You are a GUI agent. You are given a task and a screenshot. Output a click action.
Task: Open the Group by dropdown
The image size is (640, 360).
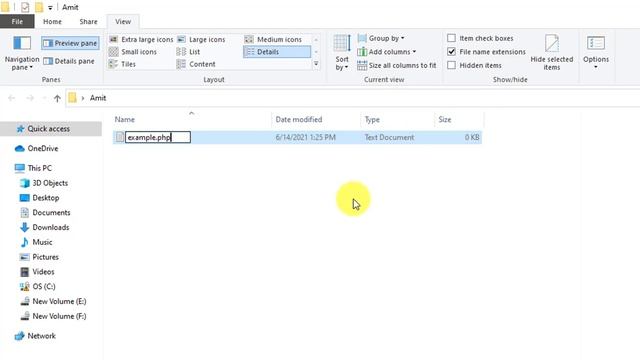click(x=381, y=38)
